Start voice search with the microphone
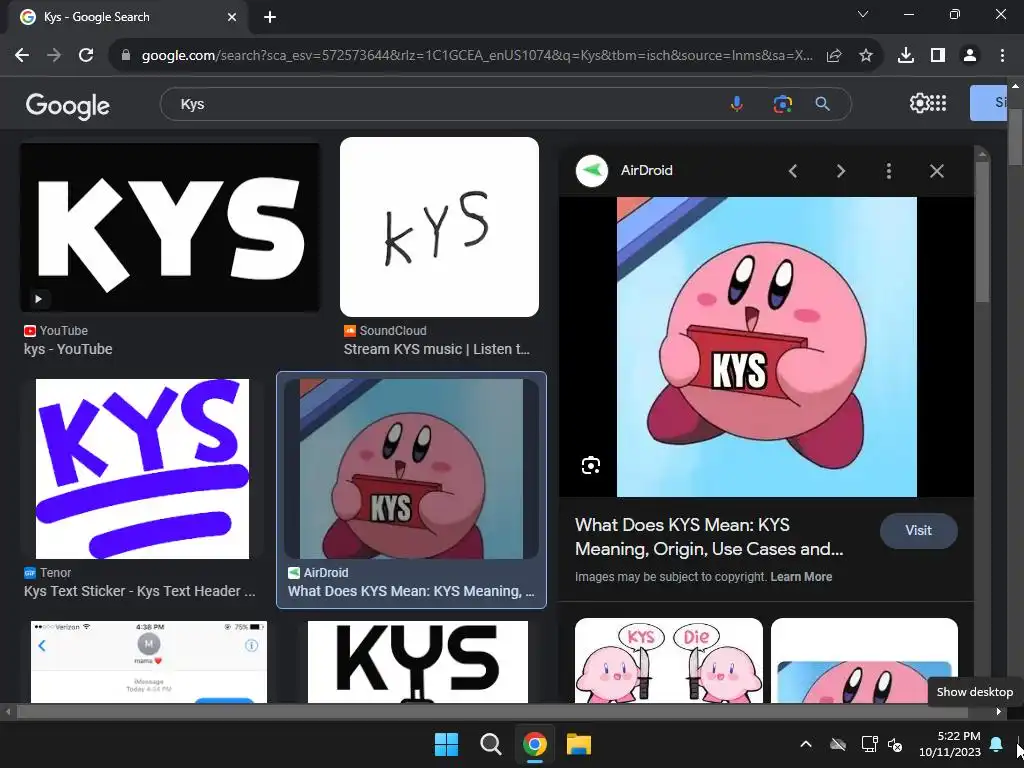Screen dimensions: 1024x768 coord(737,104)
